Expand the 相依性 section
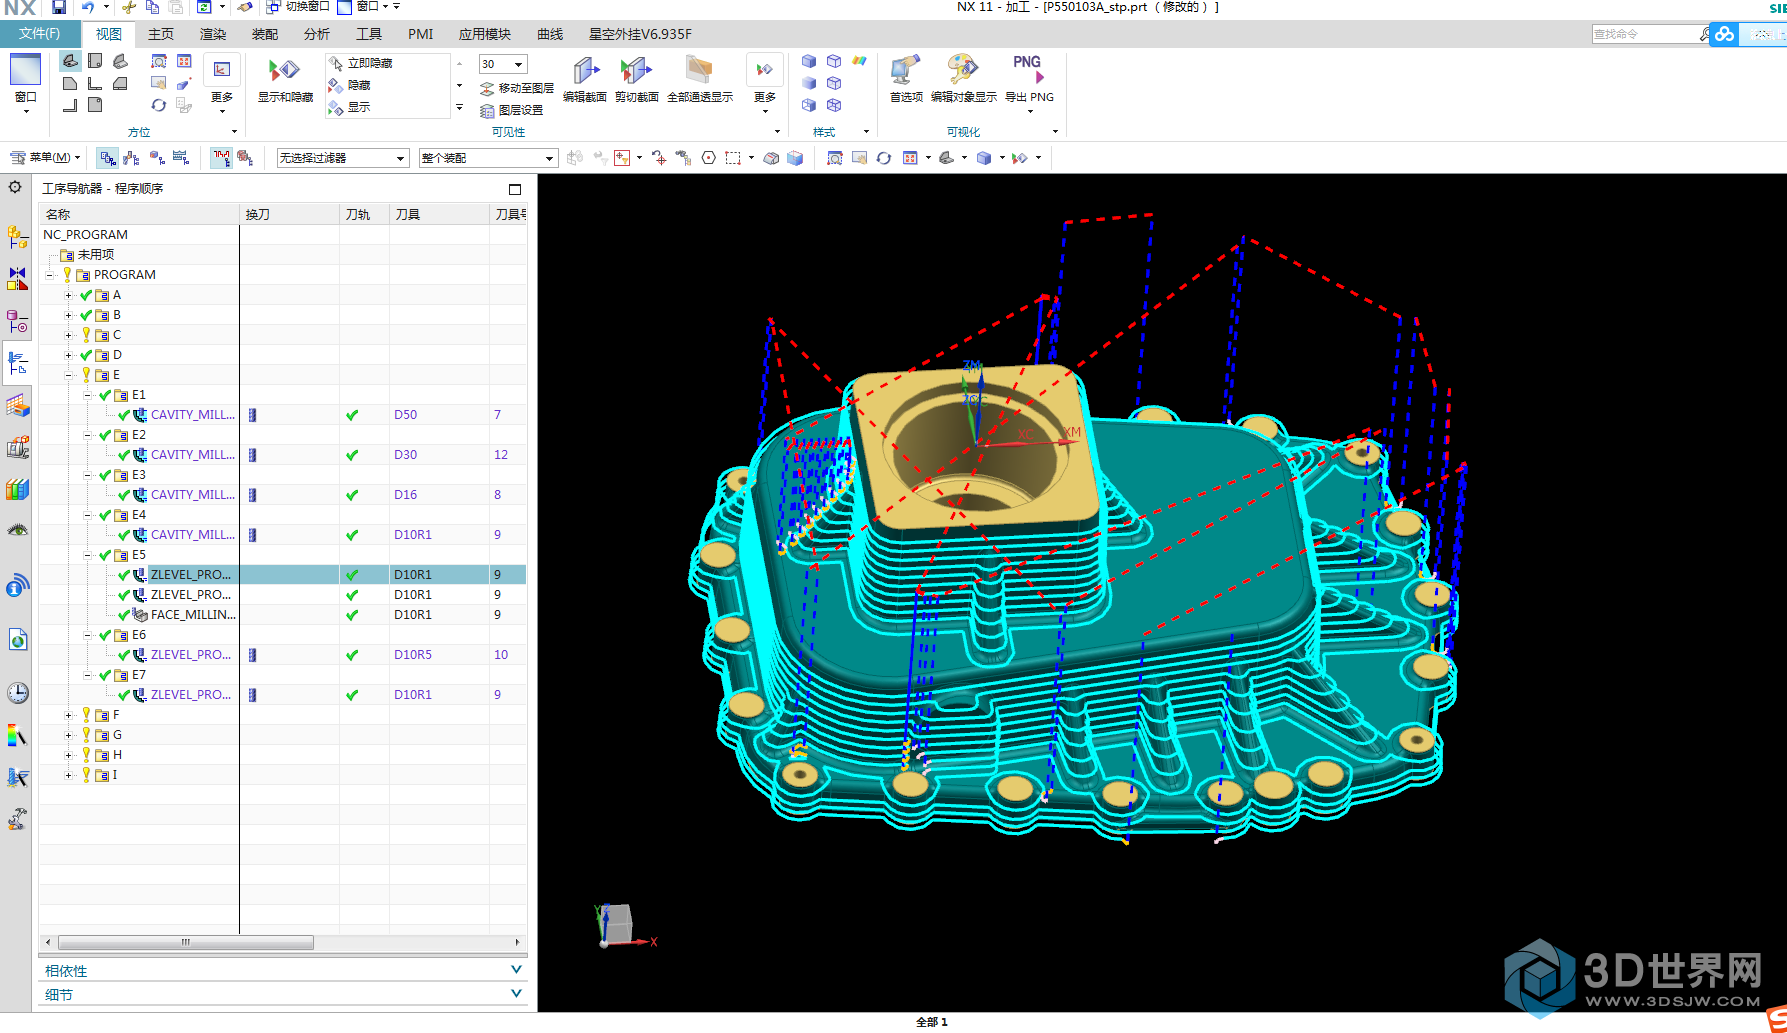Image resolution: width=1787 pixels, height=1033 pixels. (283, 971)
